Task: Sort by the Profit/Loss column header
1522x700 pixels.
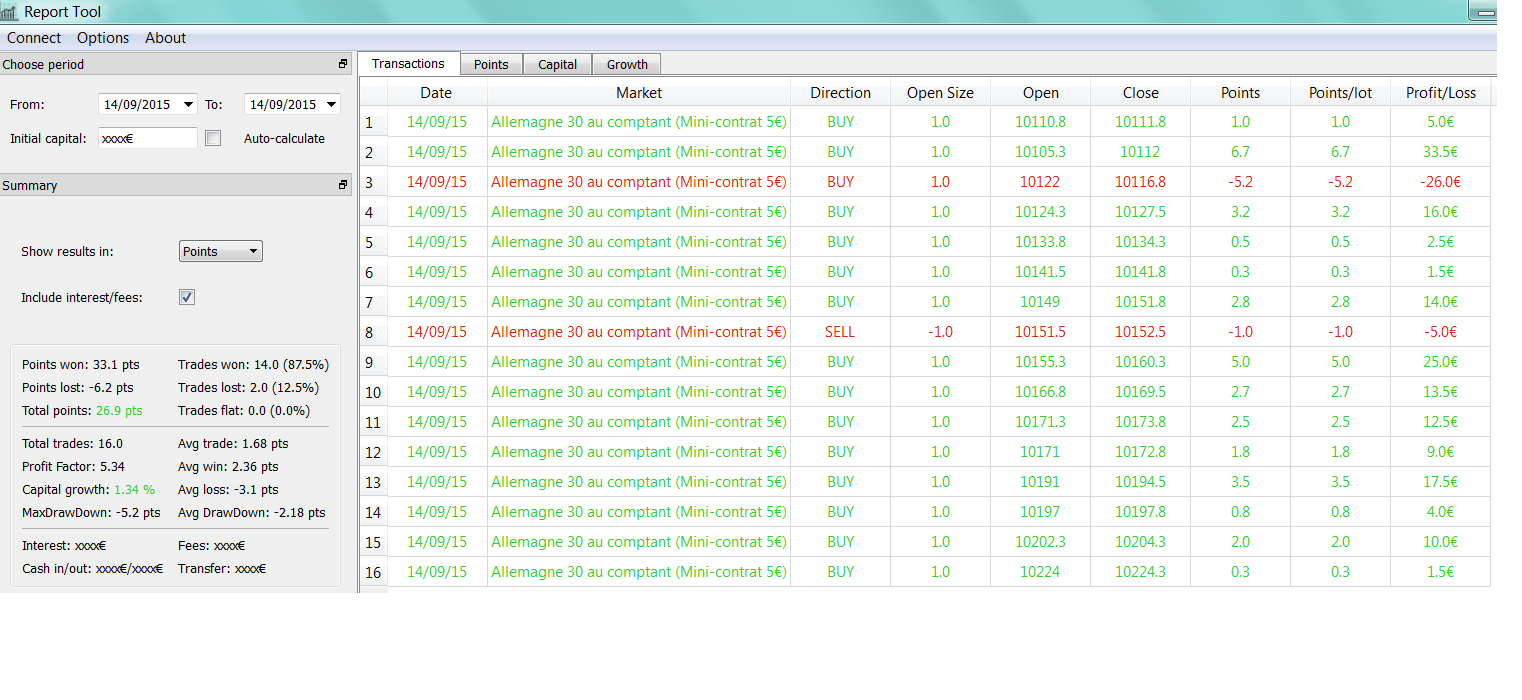Action: [x=1440, y=93]
